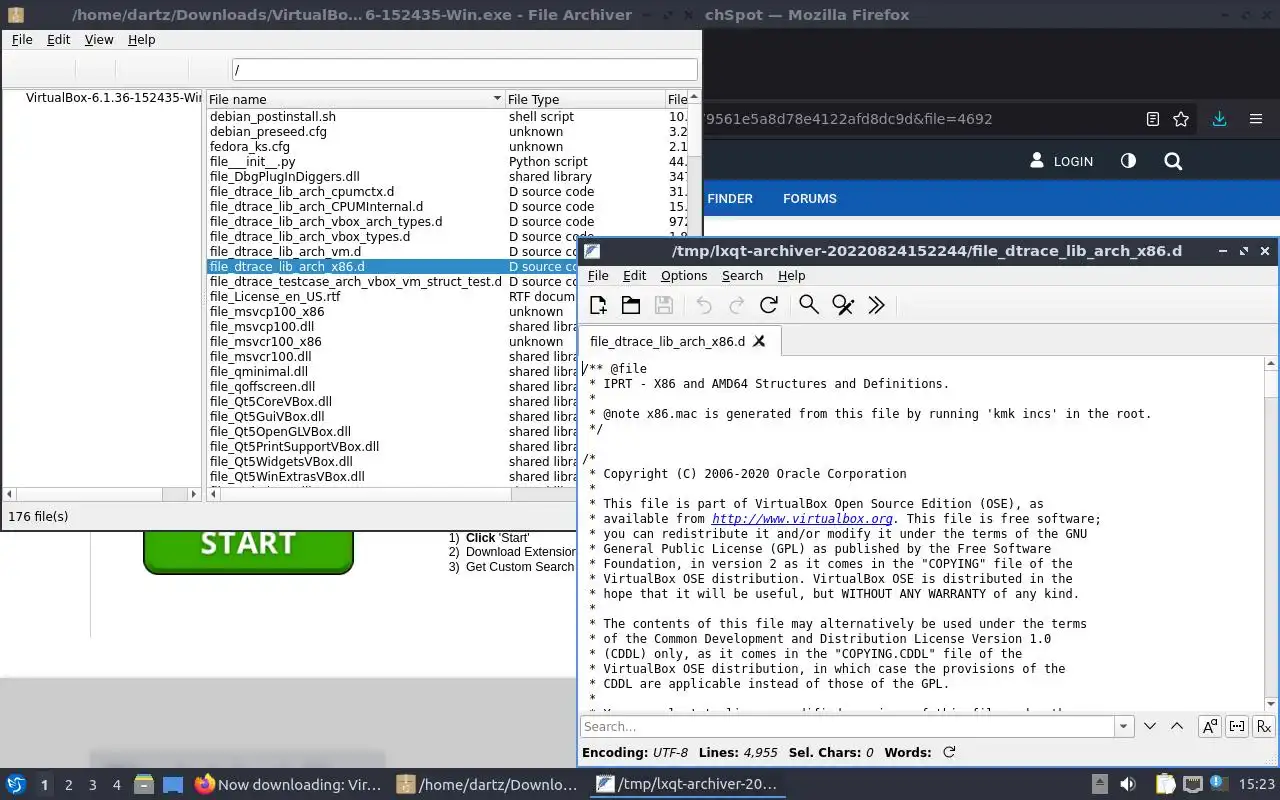Open the Find magnifier tool in the editor toolbar
The height and width of the screenshot is (800, 1280).
[809, 305]
